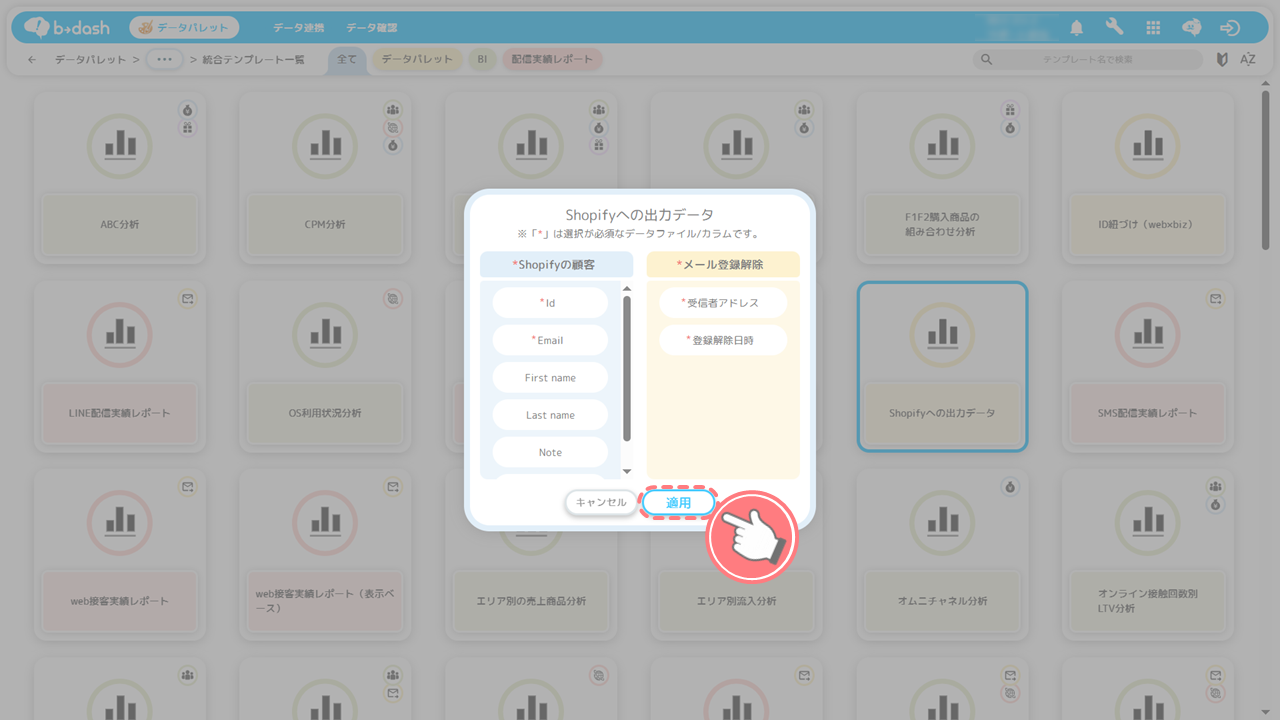Click the mail badge on SMS配信実績レポート card
Viewport: 1280px width, 720px height.
click(1215, 298)
